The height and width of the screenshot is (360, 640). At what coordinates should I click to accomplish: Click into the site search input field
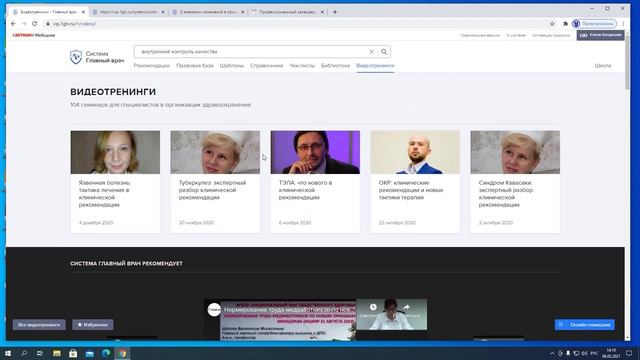(251, 52)
